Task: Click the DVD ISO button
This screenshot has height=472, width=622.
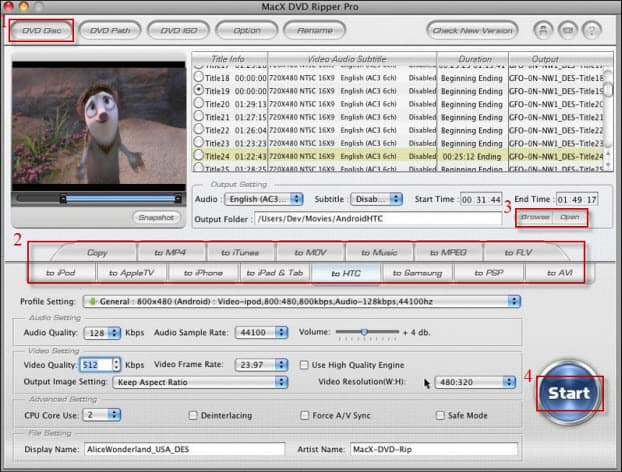Action: pyautogui.click(x=179, y=31)
